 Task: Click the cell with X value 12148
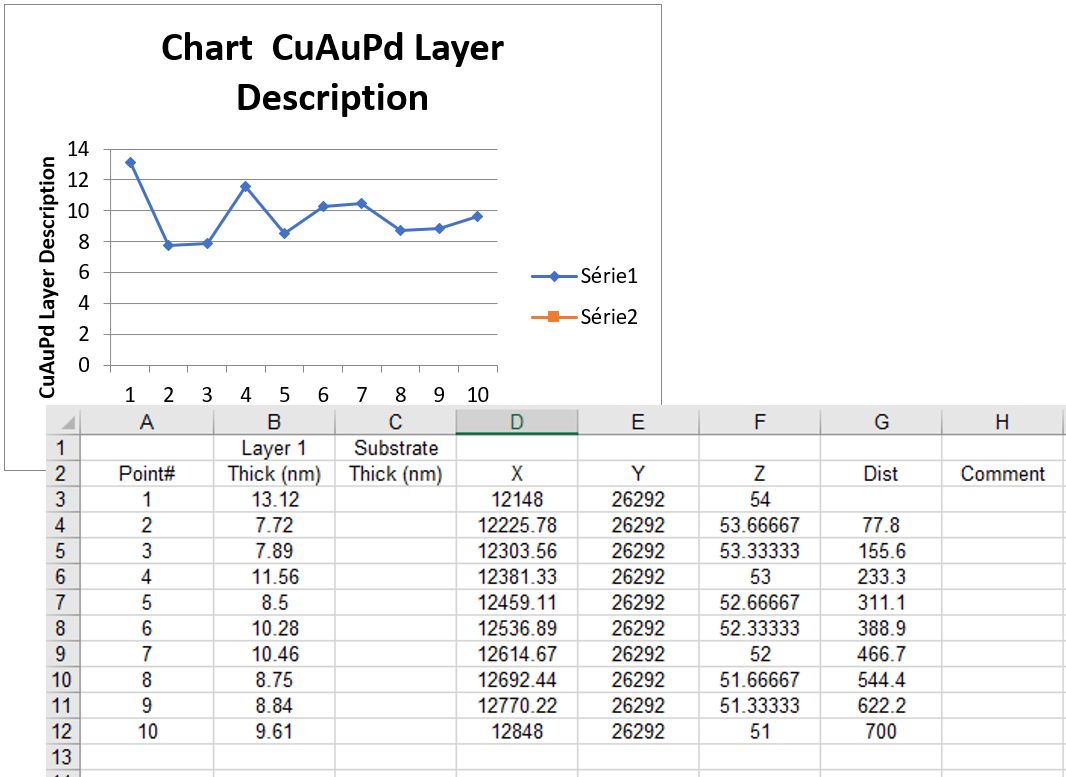point(516,499)
